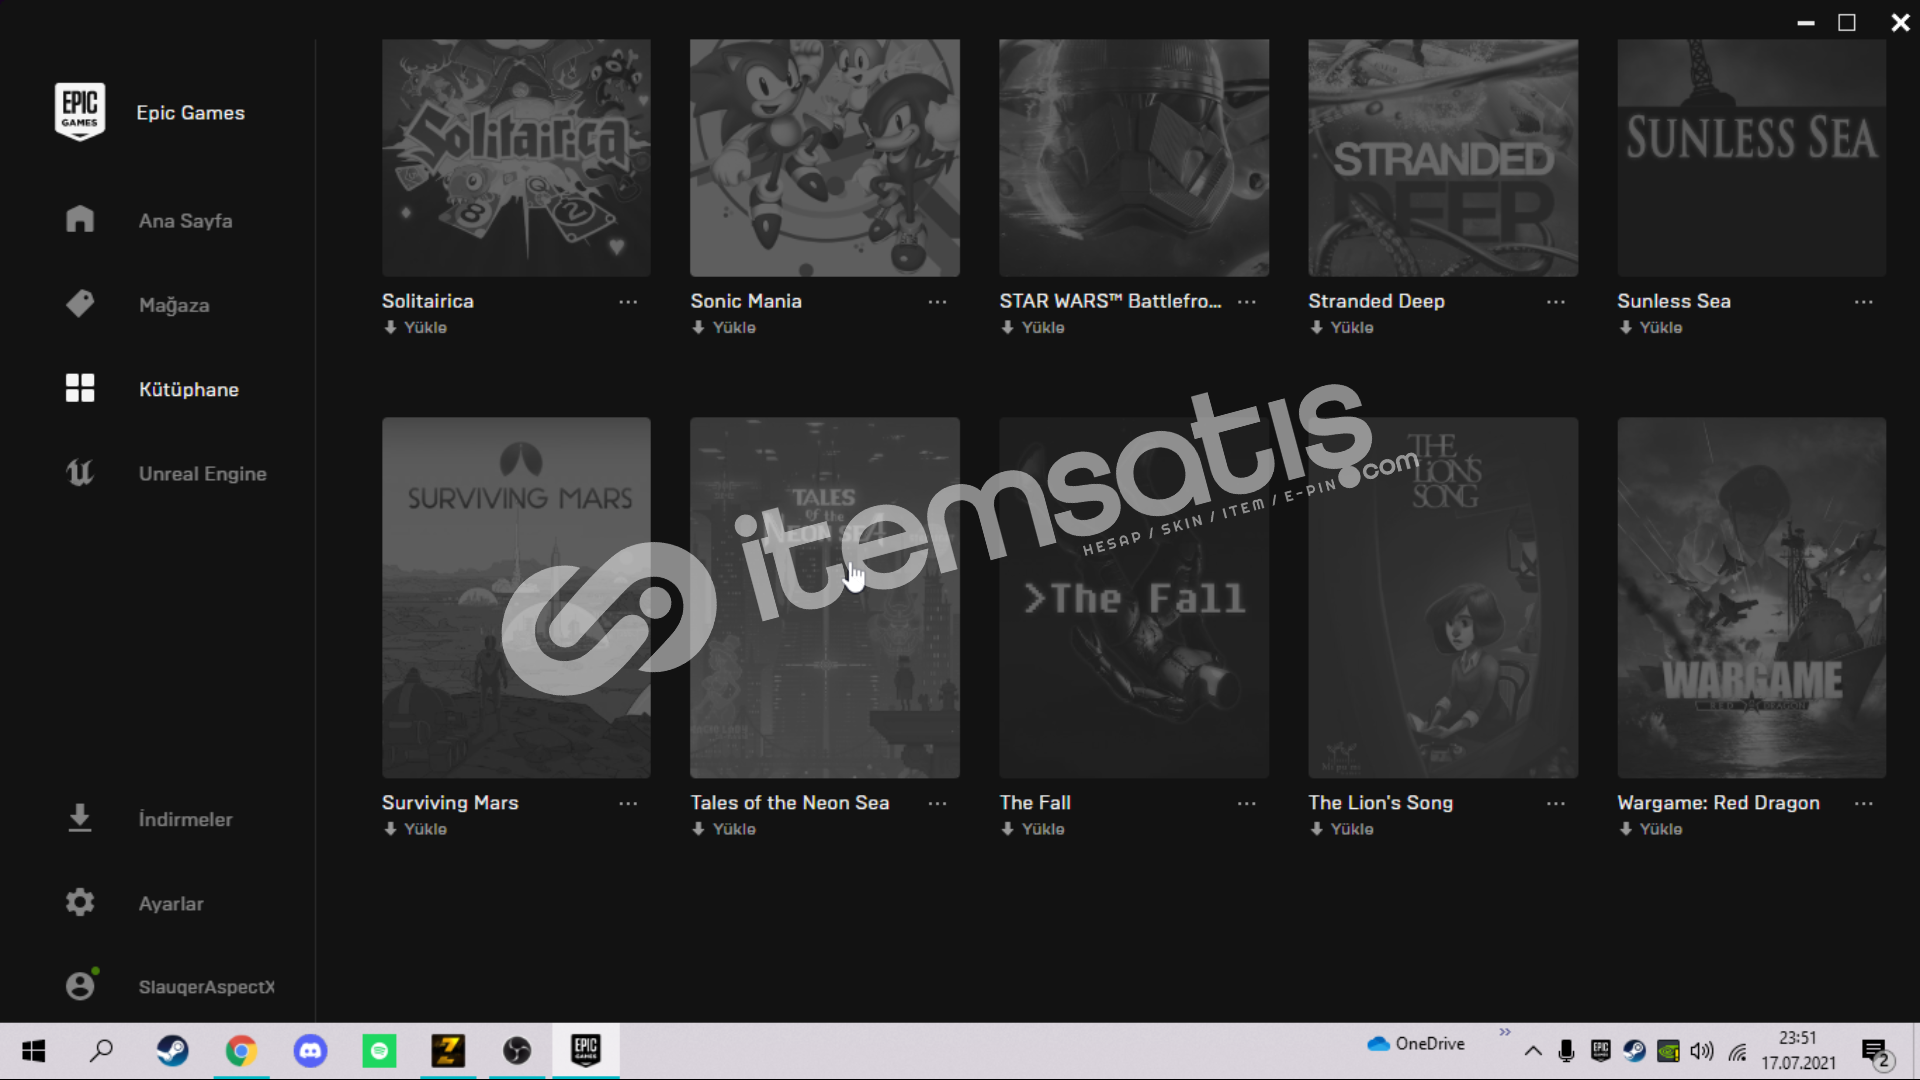Open Spotify from the taskbar

[x=379, y=1051]
